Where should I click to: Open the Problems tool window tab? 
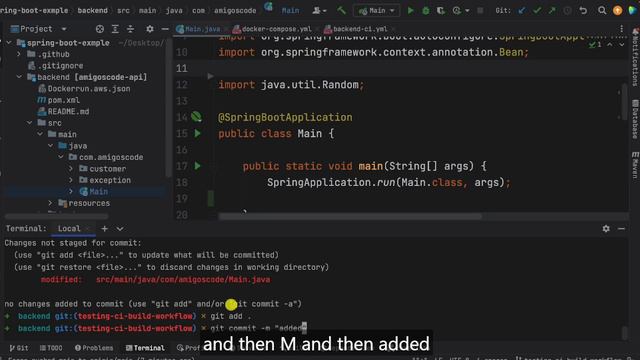94,348
